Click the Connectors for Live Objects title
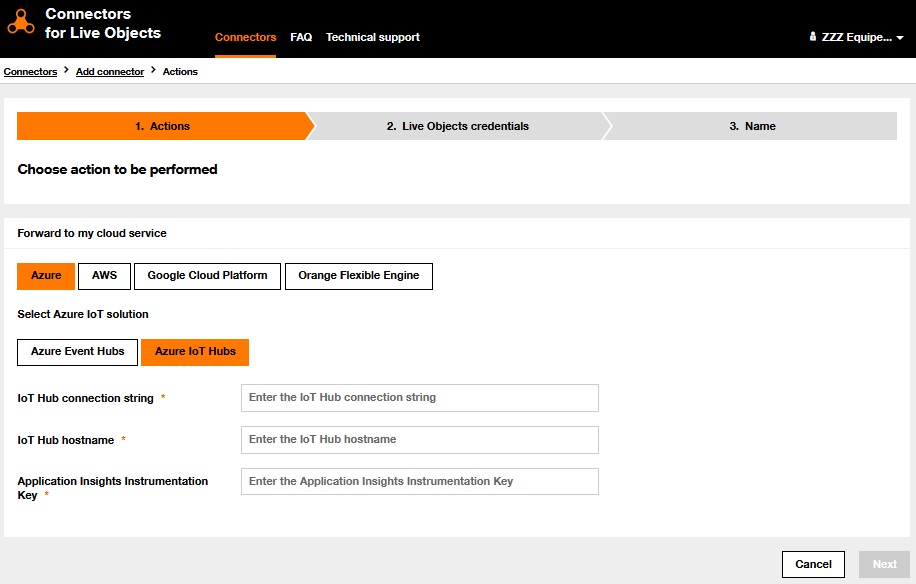The width and height of the screenshot is (916, 584). click(x=103, y=23)
